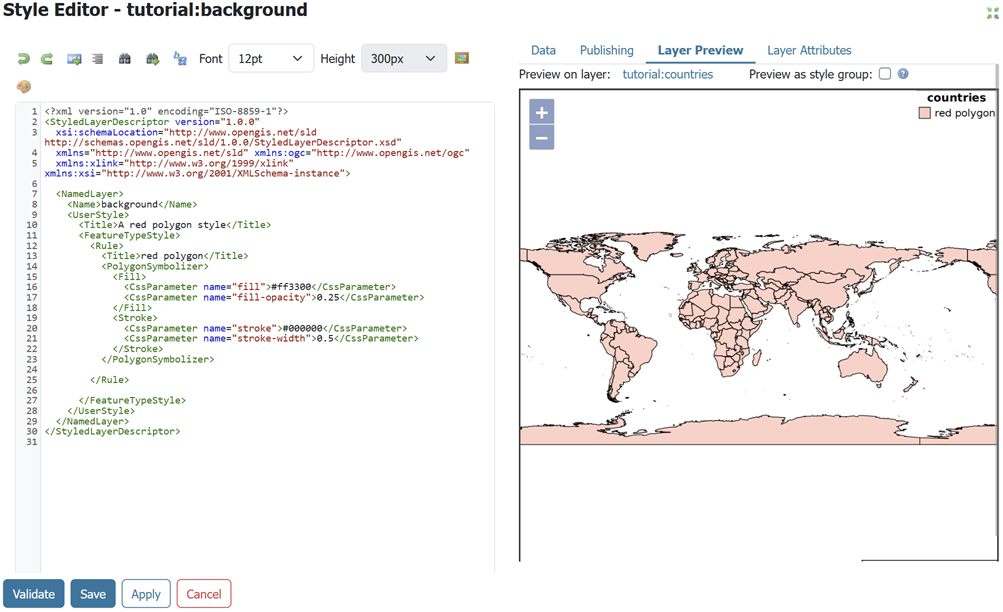The image size is (1003, 612).
Task: Open the Layer Attributes tab
Action: coord(809,50)
